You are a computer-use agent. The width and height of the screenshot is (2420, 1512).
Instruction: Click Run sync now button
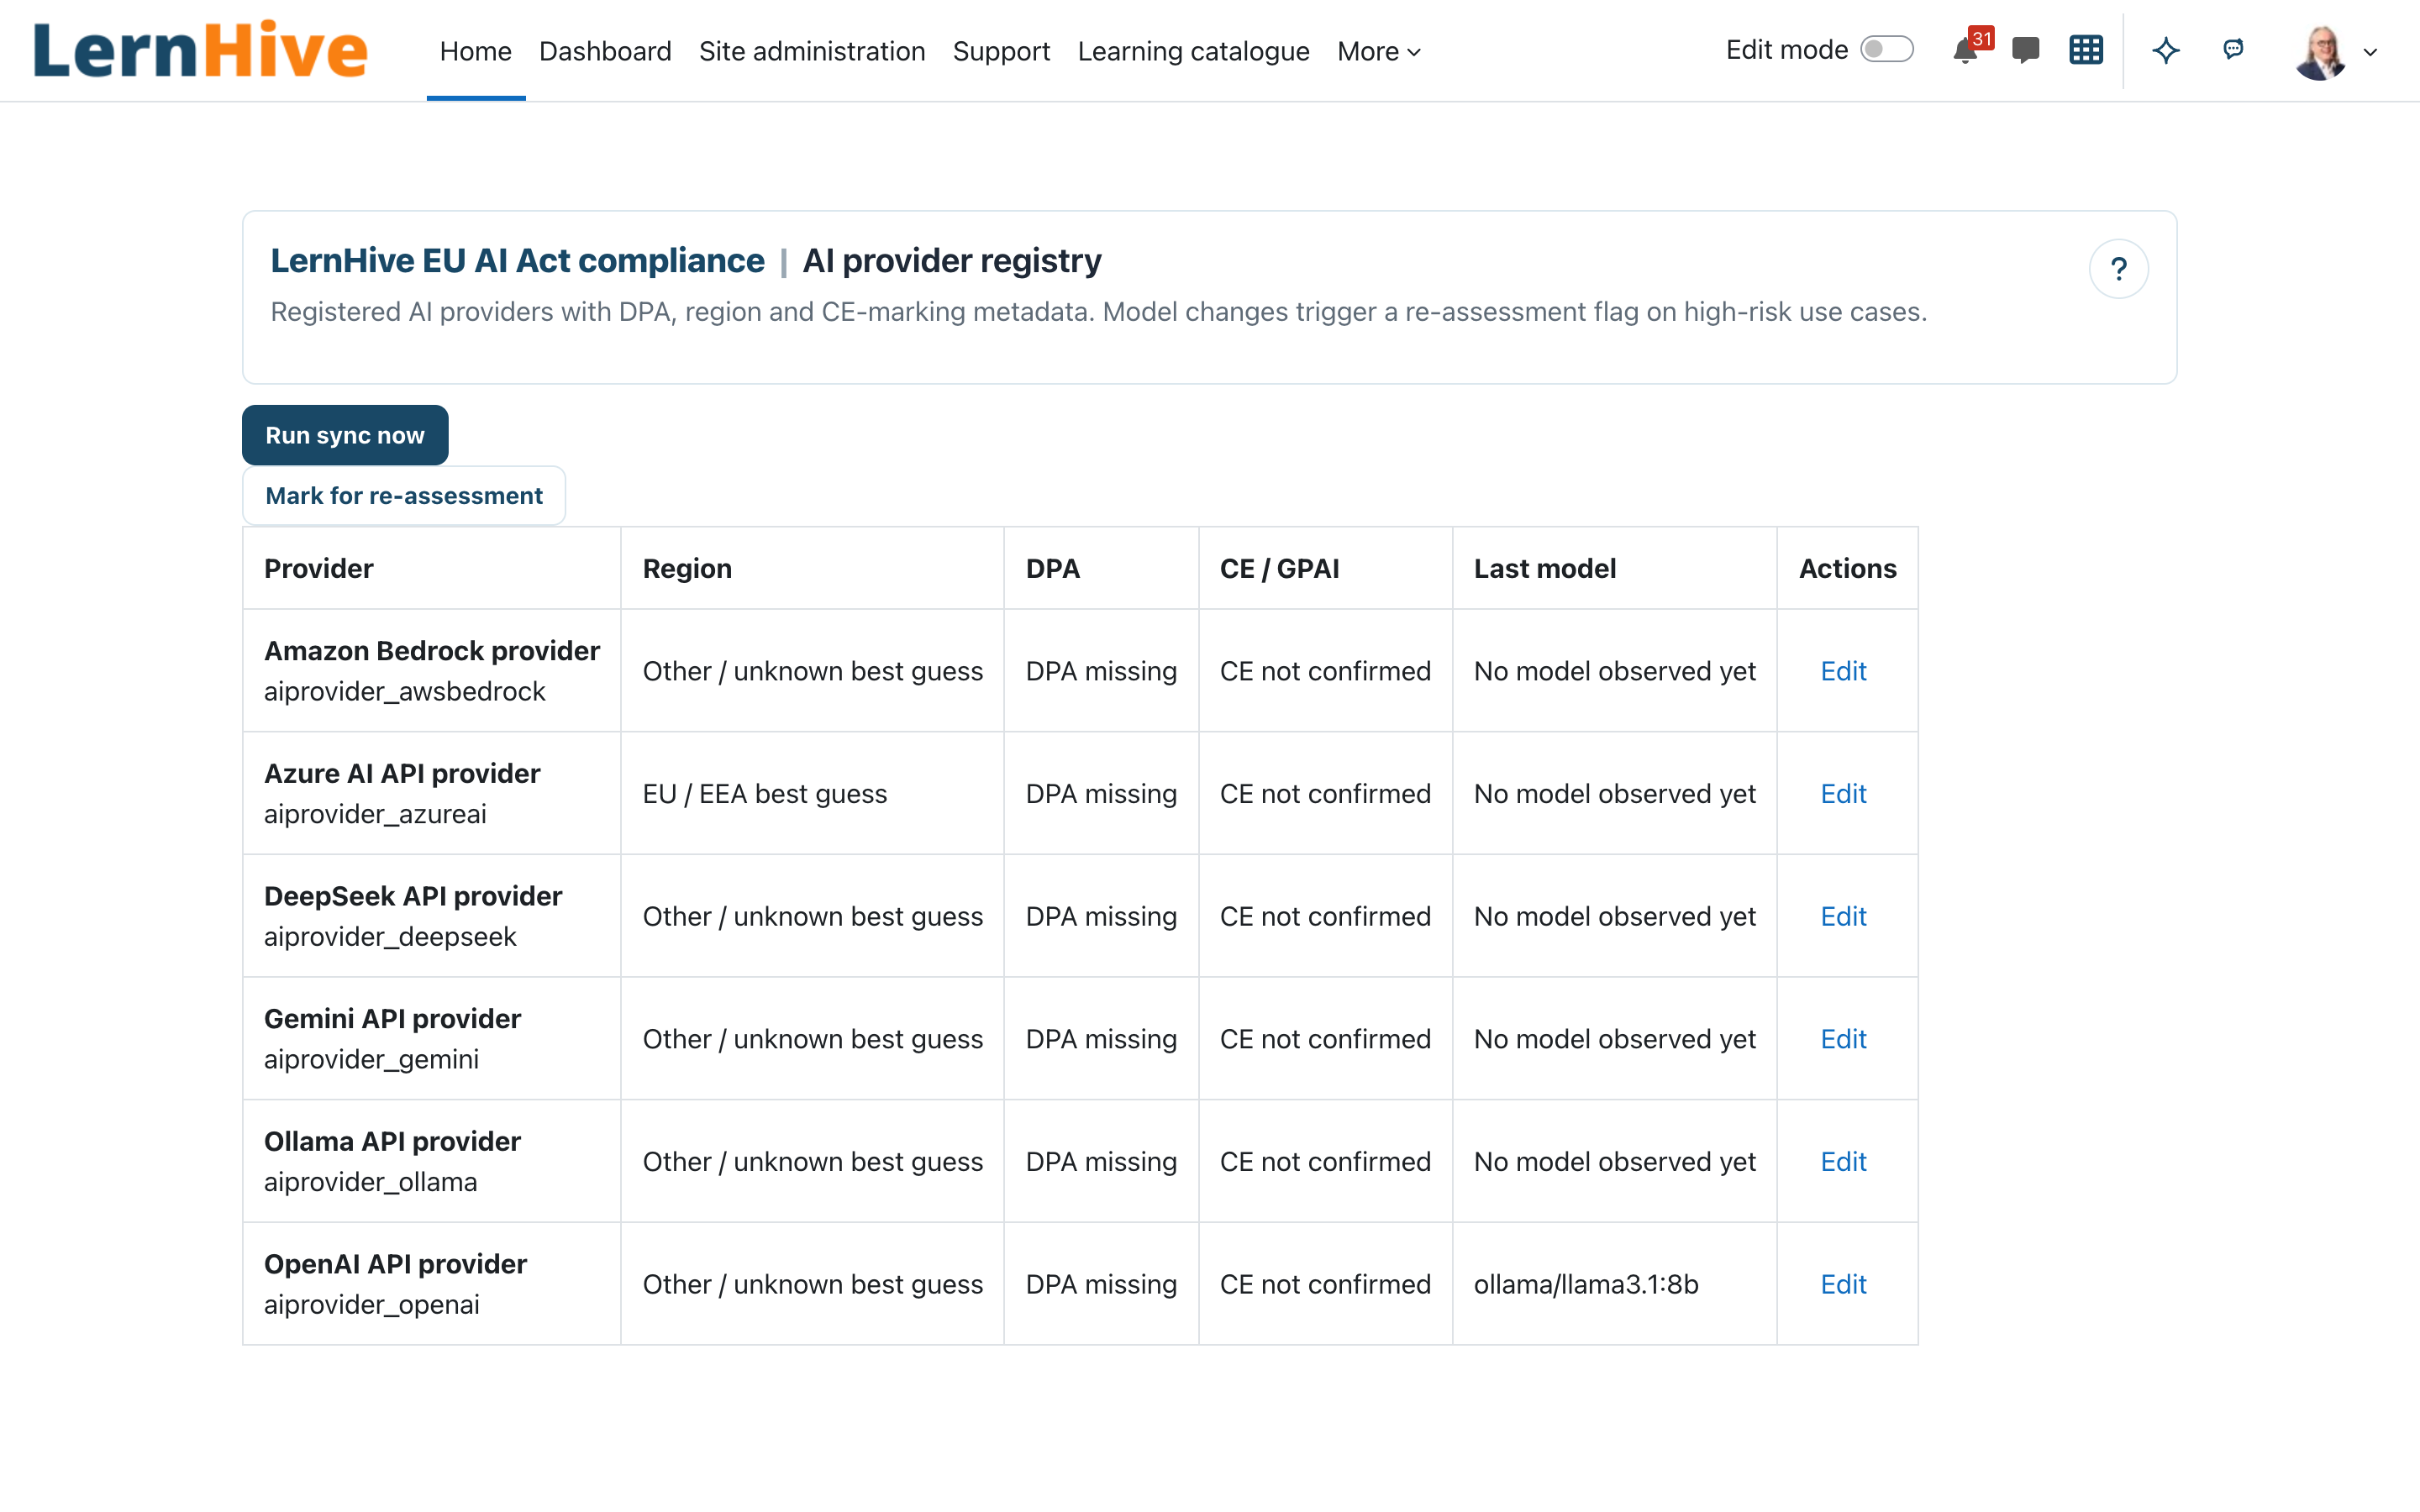pyautogui.click(x=345, y=435)
